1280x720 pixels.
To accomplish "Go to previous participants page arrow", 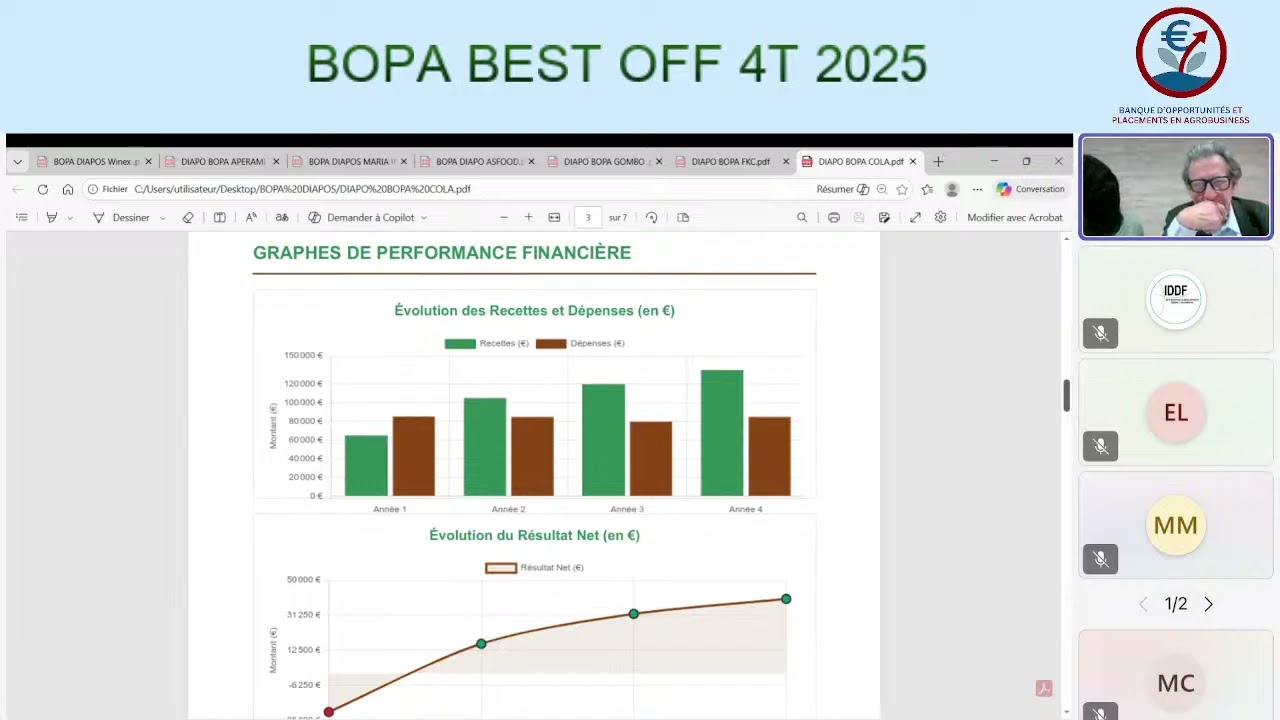I will point(1144,604).
